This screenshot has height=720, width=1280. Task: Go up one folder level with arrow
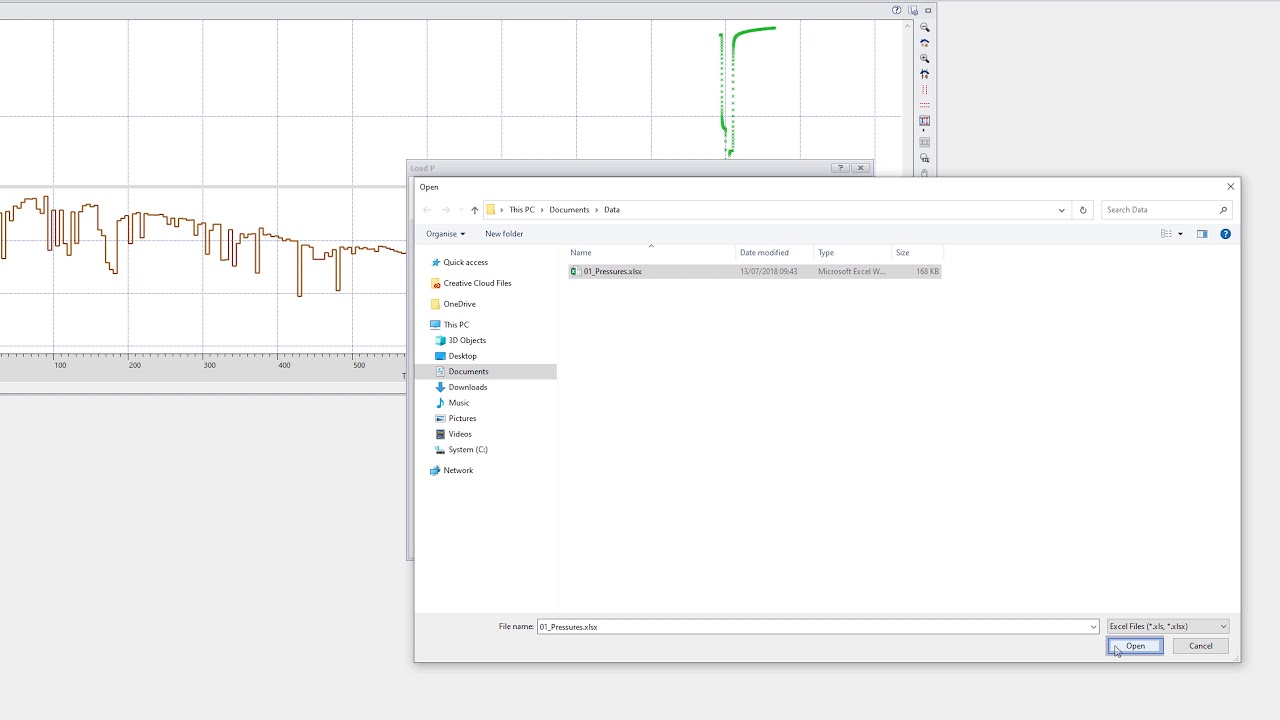(x=474, y=210)
